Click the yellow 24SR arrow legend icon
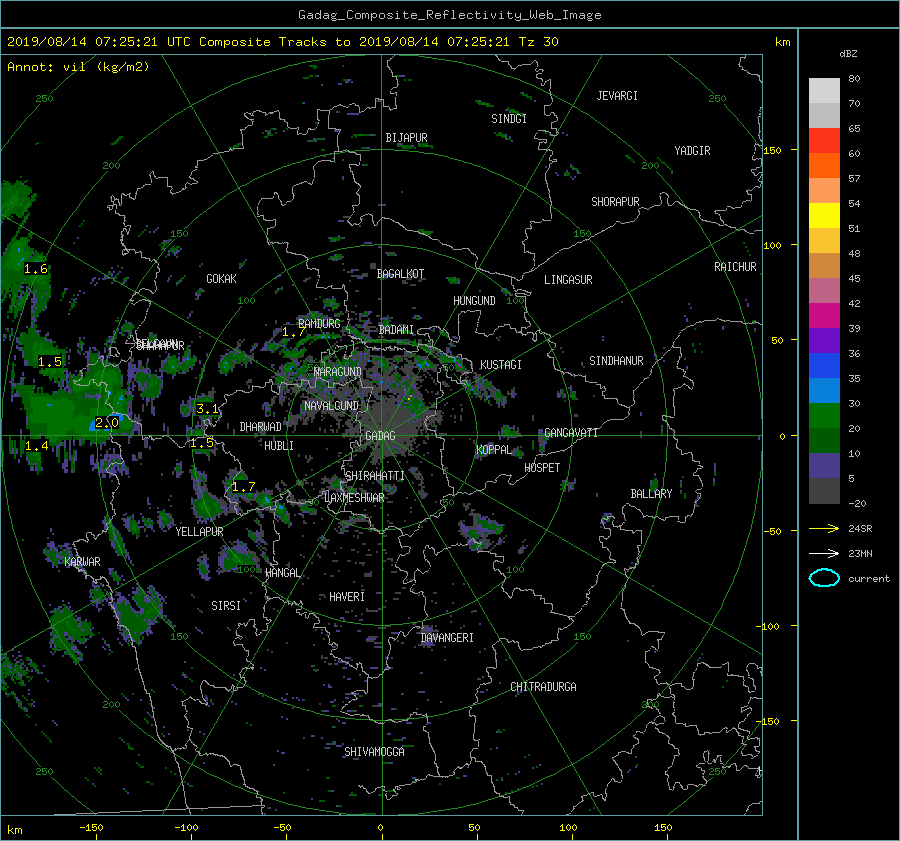900x841 pixels. [824, 528]
